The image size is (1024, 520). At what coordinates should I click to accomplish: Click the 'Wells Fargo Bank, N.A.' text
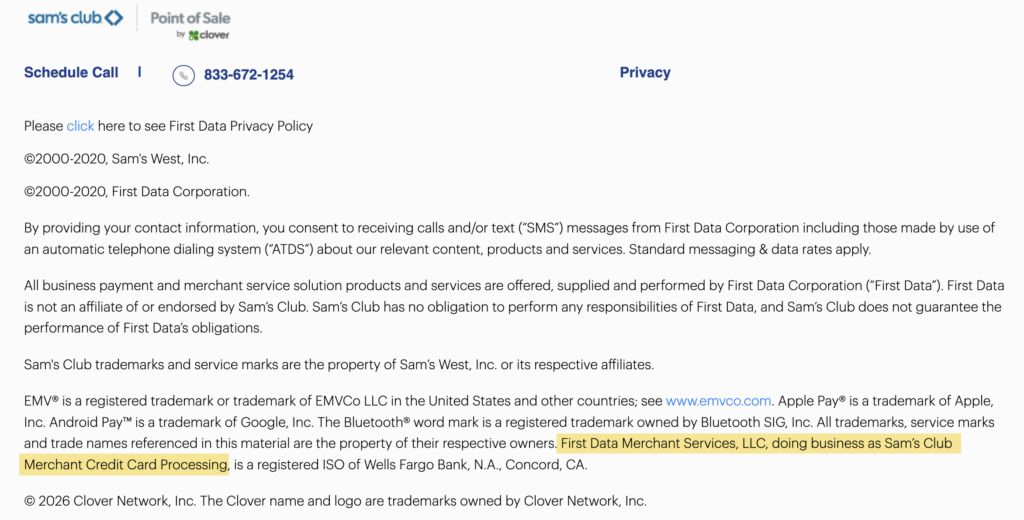point(447,464)
